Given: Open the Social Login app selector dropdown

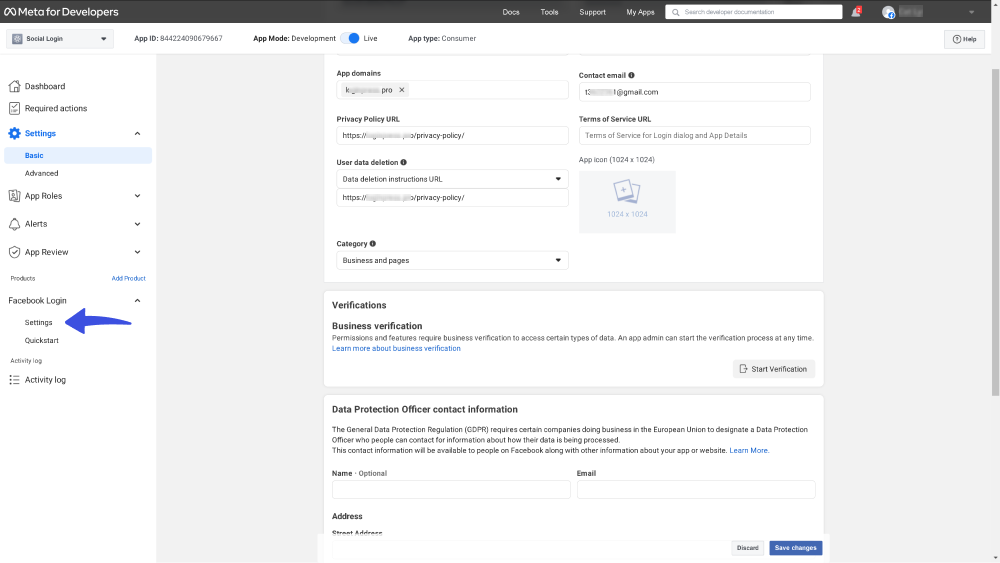Looking at the screenshot, I should tap(60, 39).
